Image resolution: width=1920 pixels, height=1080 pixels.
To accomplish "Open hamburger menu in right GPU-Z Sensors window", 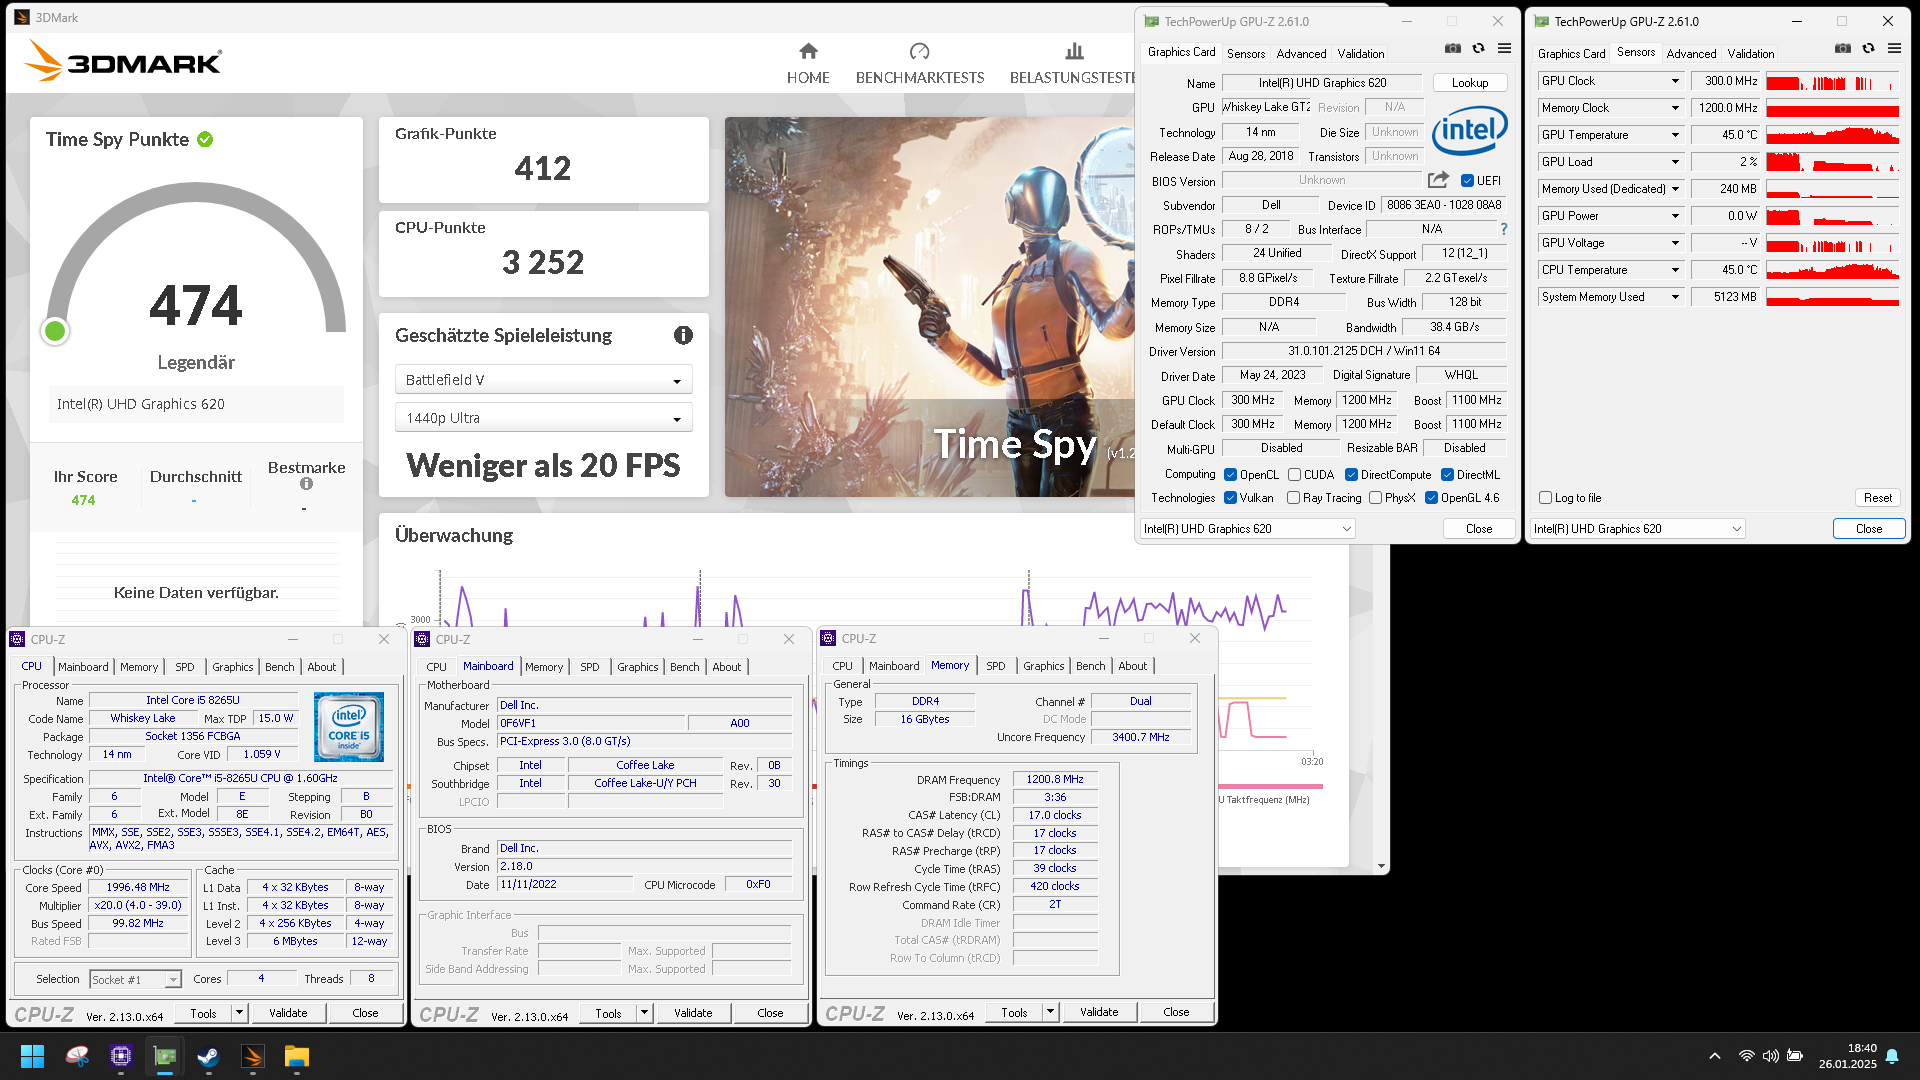I will [x=1894, y=48].
